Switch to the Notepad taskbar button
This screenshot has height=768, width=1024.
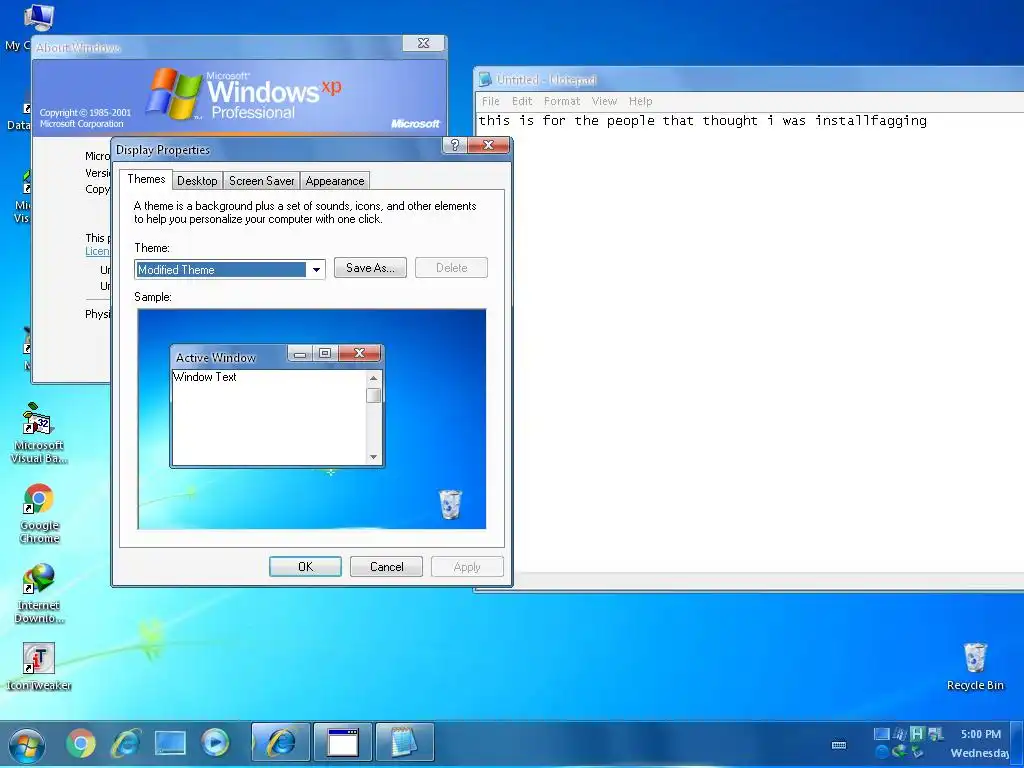click(404, 743)
